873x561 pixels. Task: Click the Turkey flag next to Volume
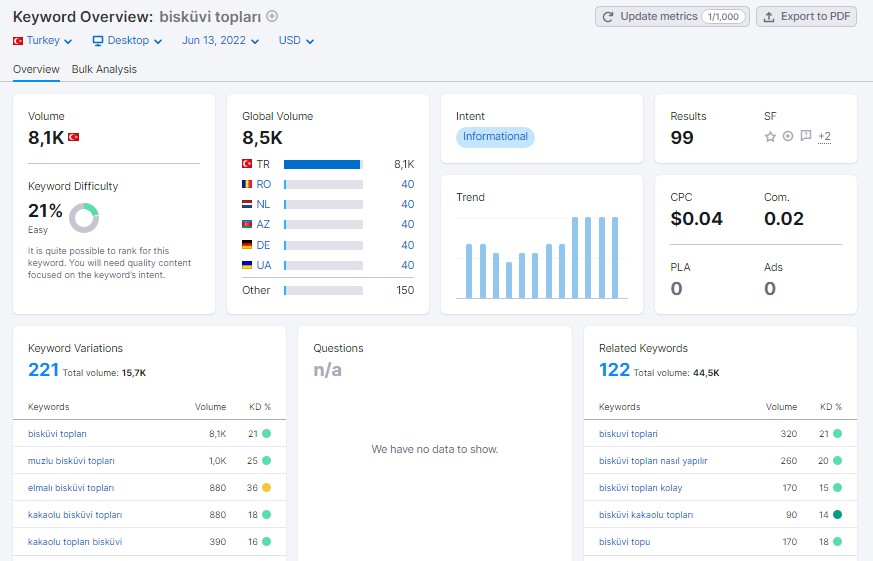(73, 137)
